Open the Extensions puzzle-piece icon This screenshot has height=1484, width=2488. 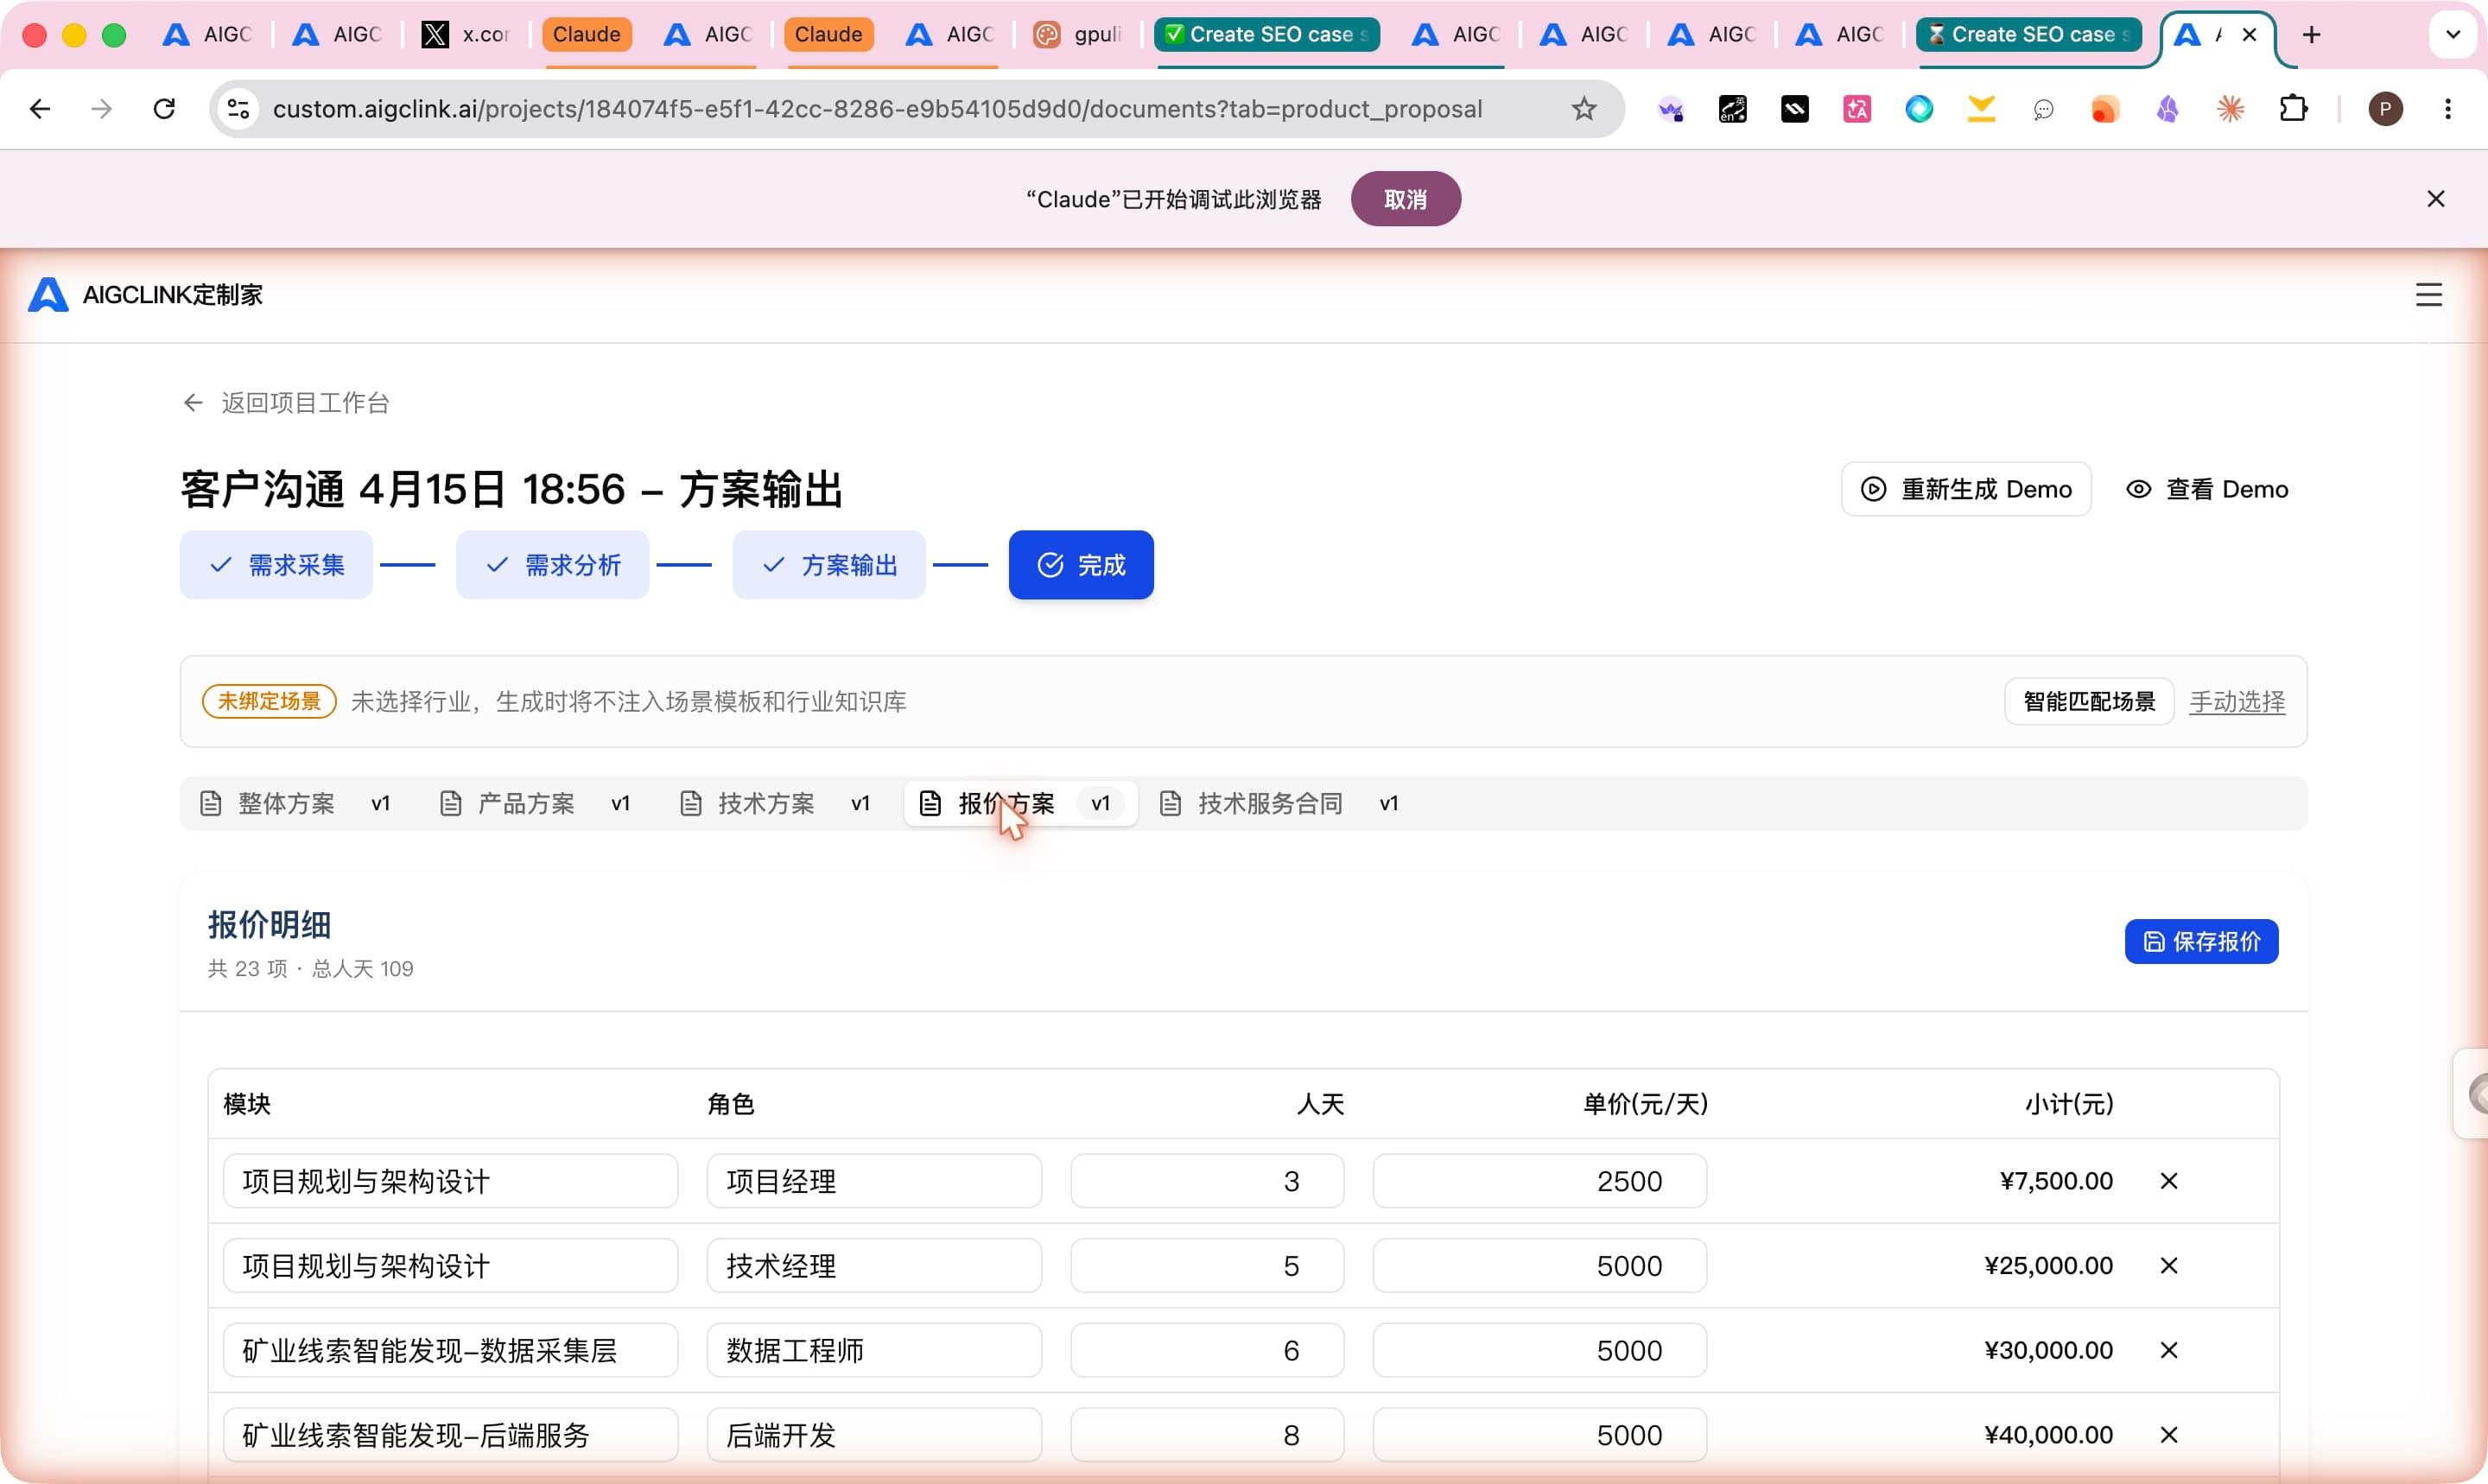tap(2293, 109)
